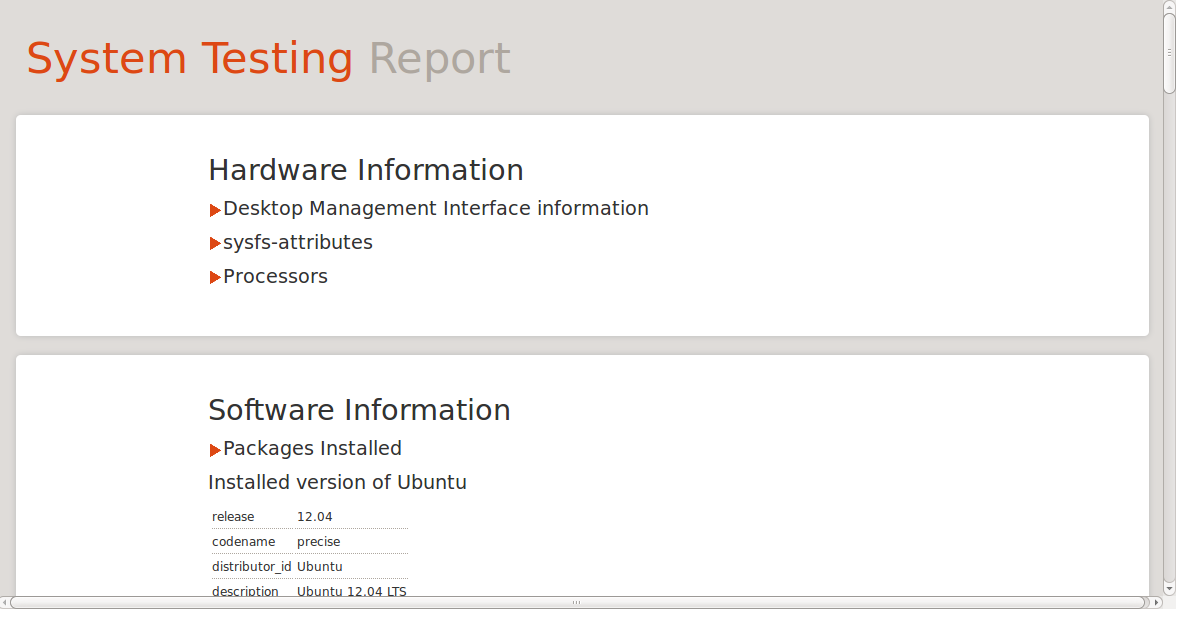Select the precise codename value

coord(318,542)
